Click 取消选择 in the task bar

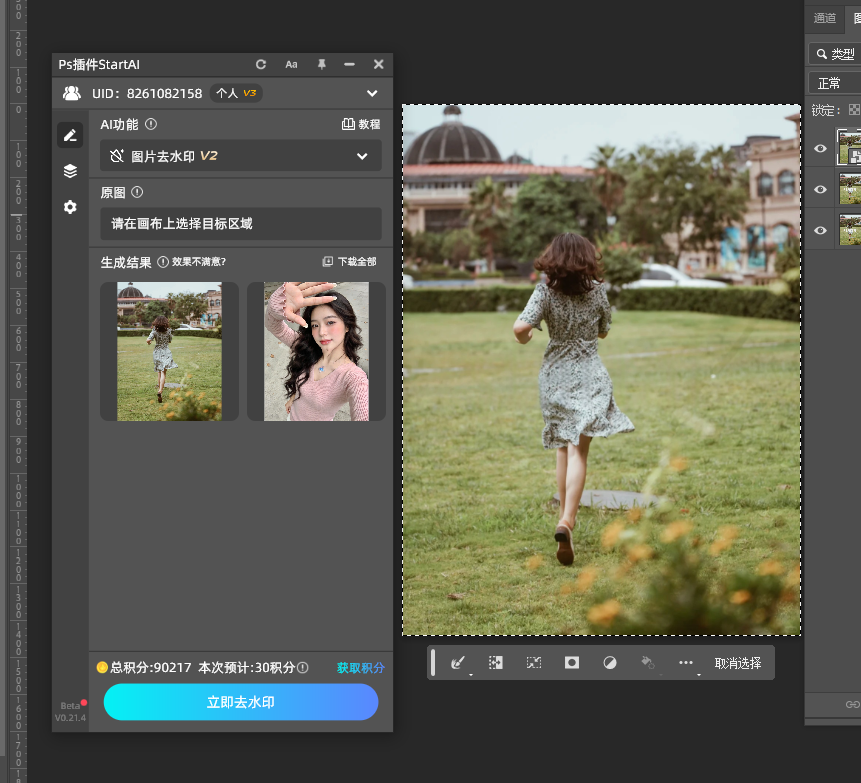[738, 663]
